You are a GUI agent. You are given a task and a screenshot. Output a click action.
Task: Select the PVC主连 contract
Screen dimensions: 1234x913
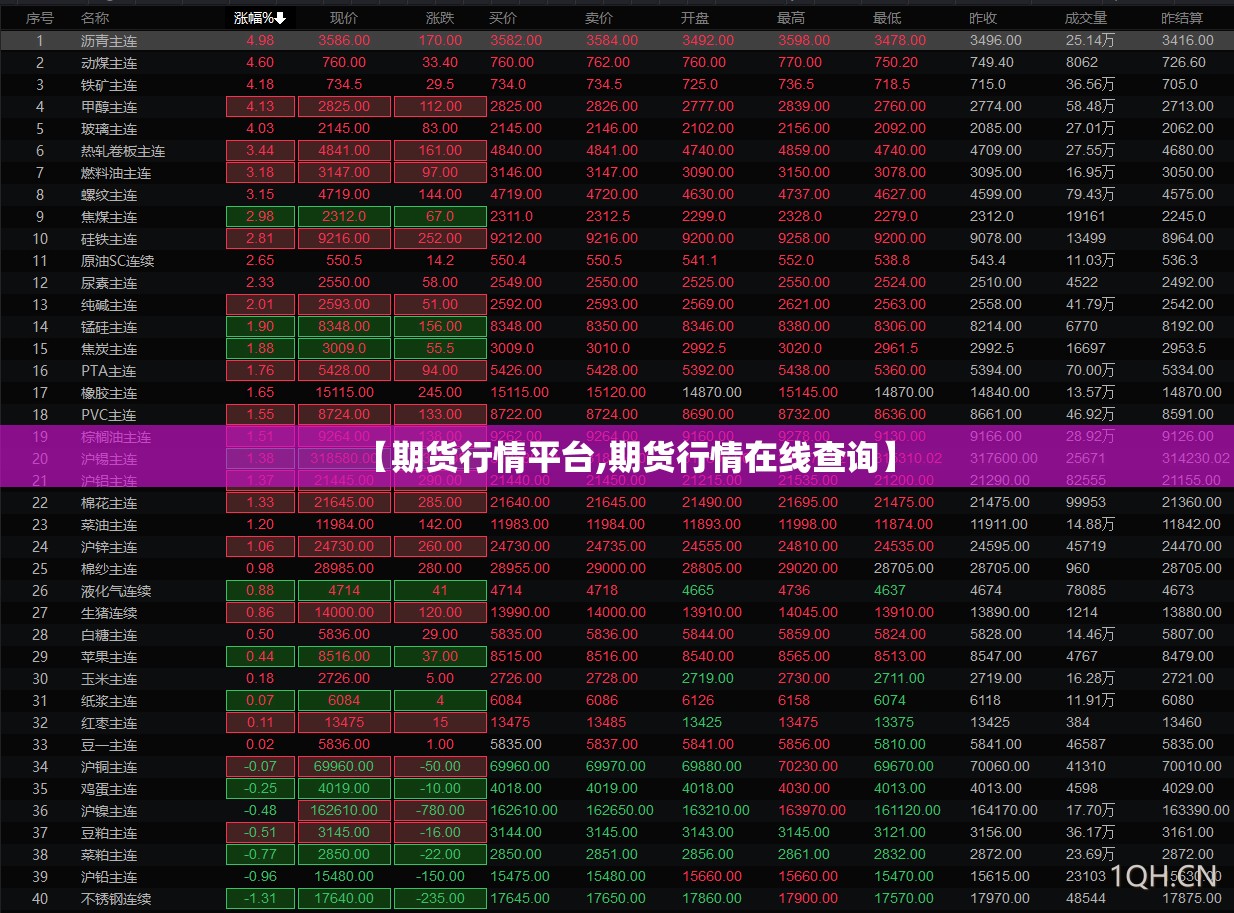coord(109,415)
